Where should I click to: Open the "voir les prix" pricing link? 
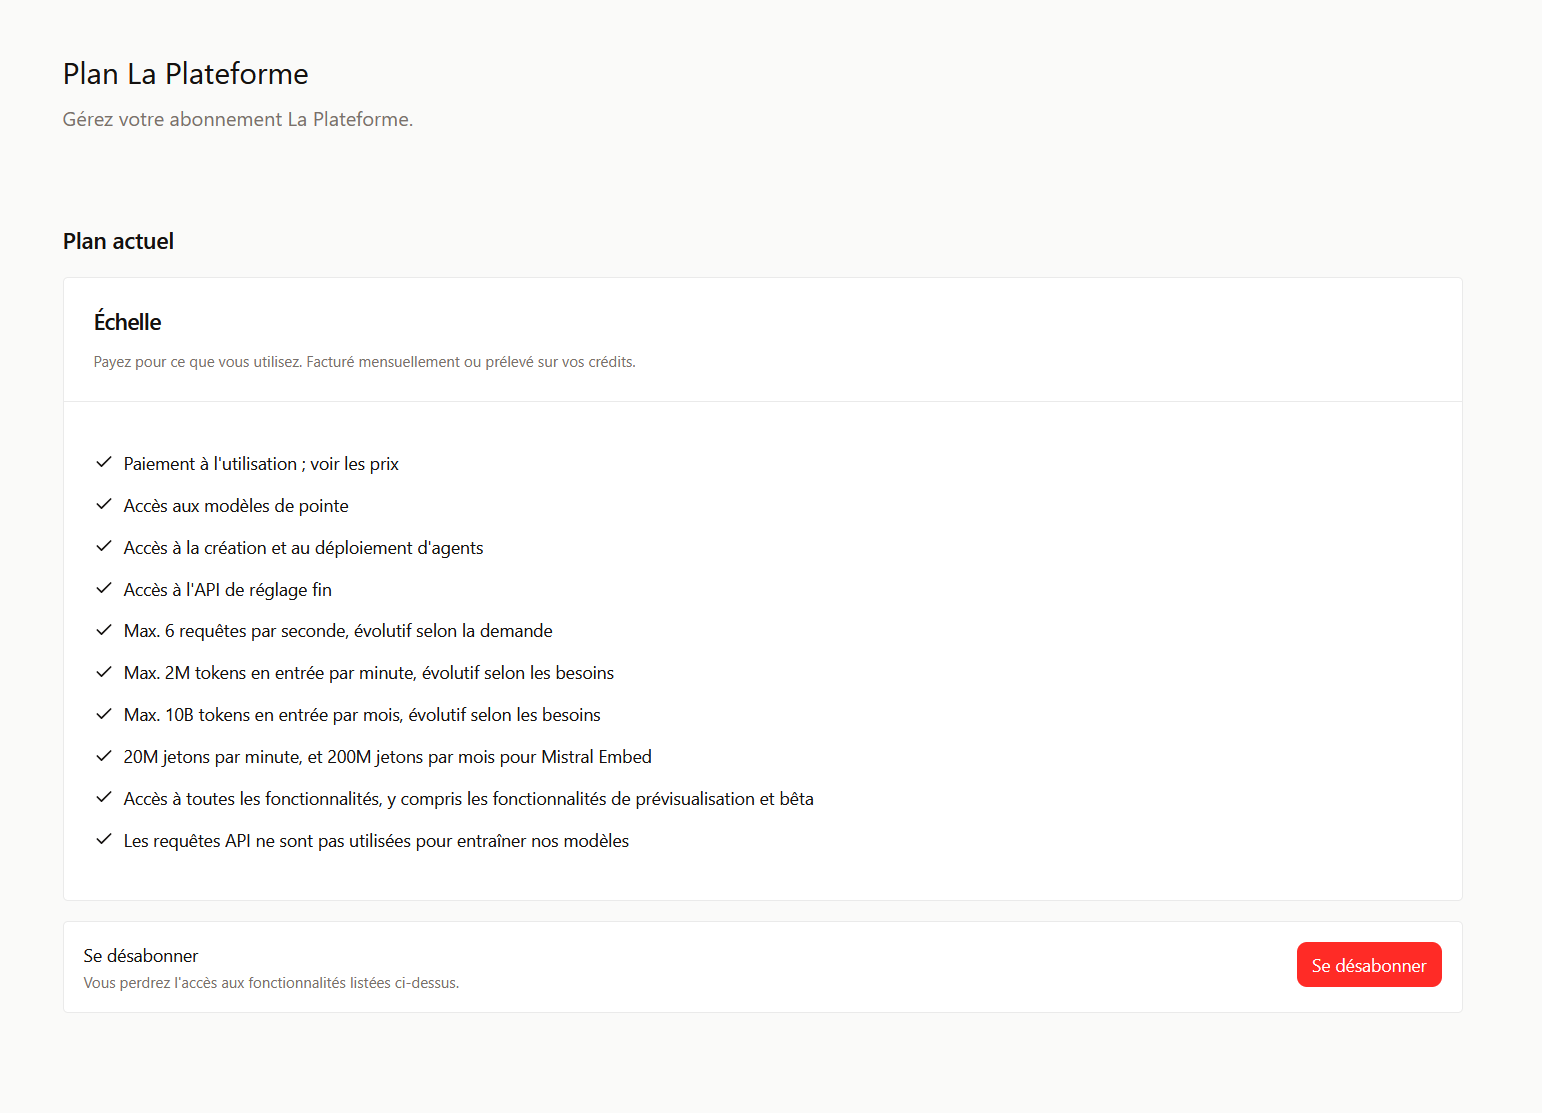coord(354,464)
